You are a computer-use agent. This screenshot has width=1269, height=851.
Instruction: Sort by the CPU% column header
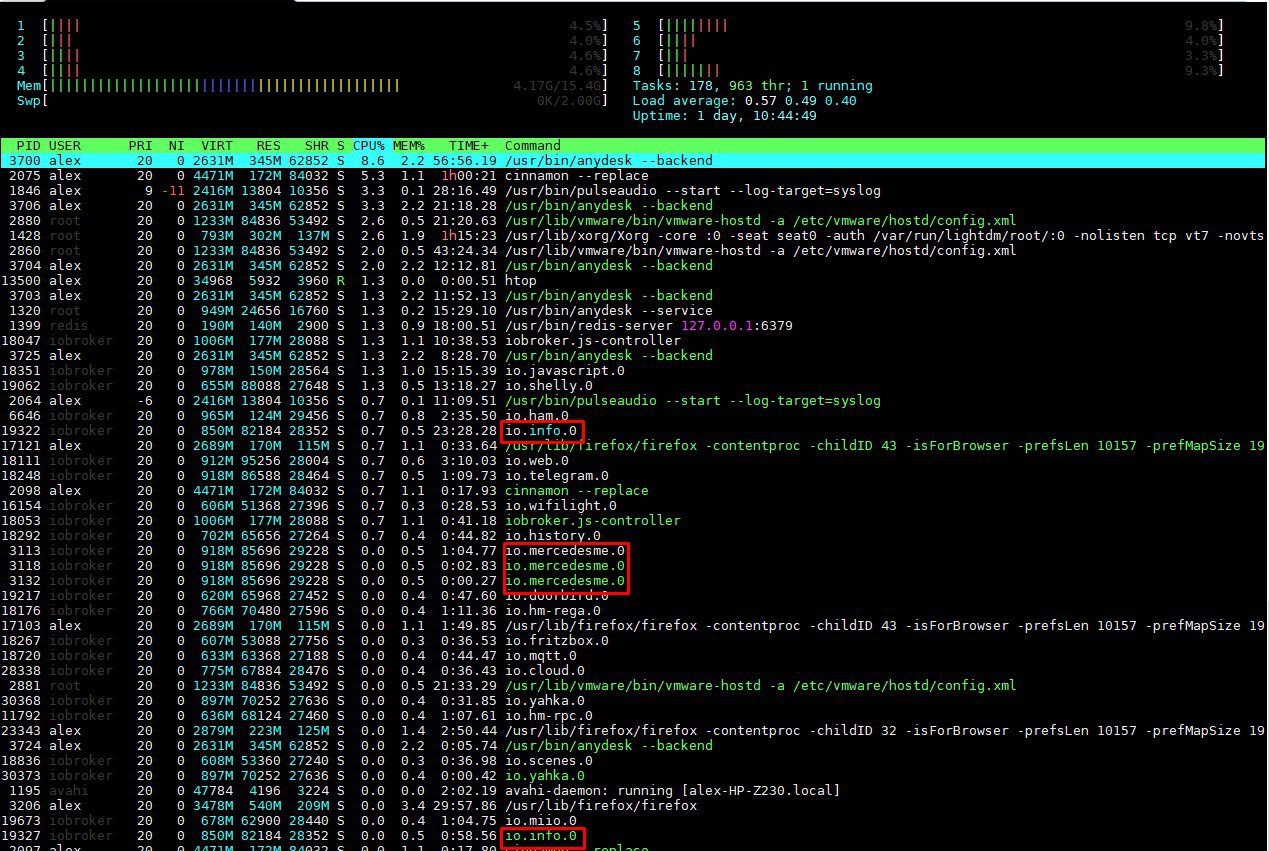pos(368,145)
